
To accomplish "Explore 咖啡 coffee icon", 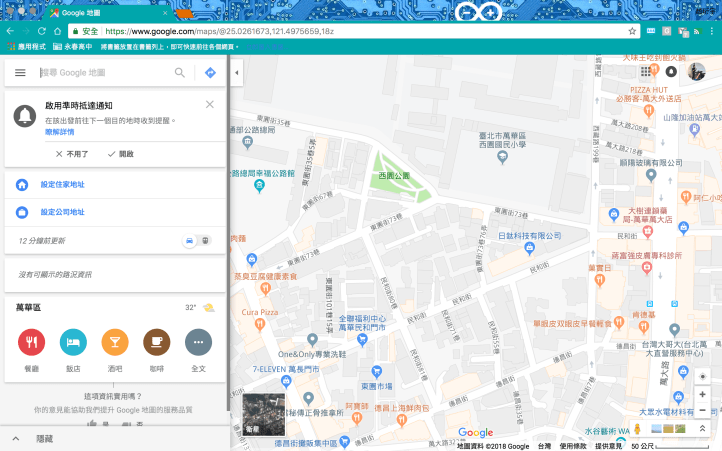I will coord(157,342).
